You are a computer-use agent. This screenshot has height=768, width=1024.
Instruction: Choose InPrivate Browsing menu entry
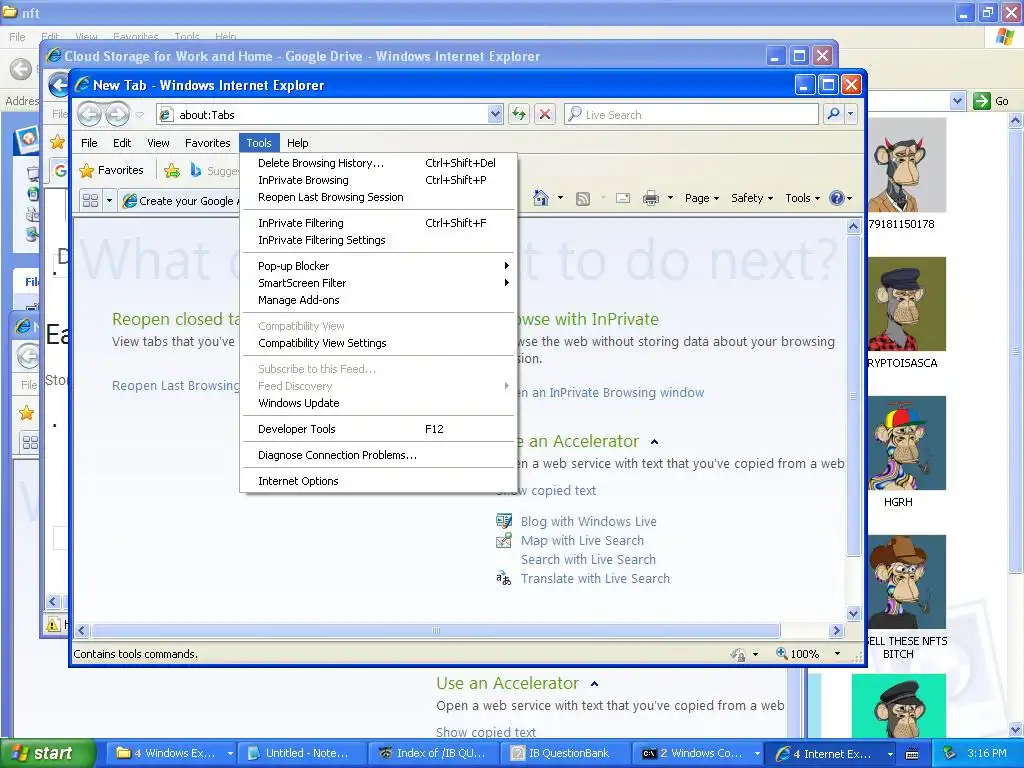pos(378,180)
